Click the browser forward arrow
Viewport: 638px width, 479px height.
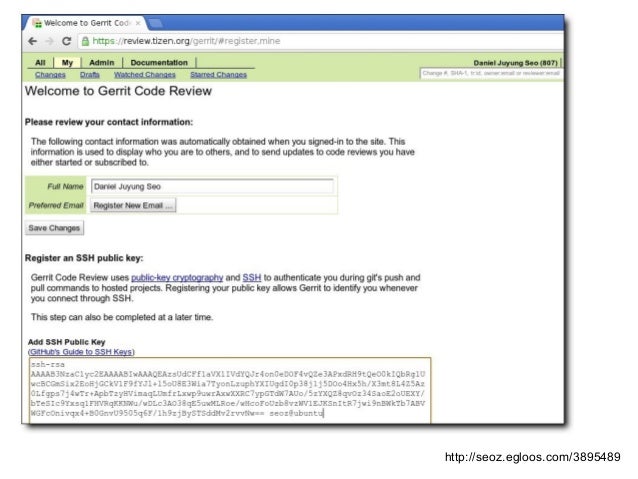(x=50, y=41)
